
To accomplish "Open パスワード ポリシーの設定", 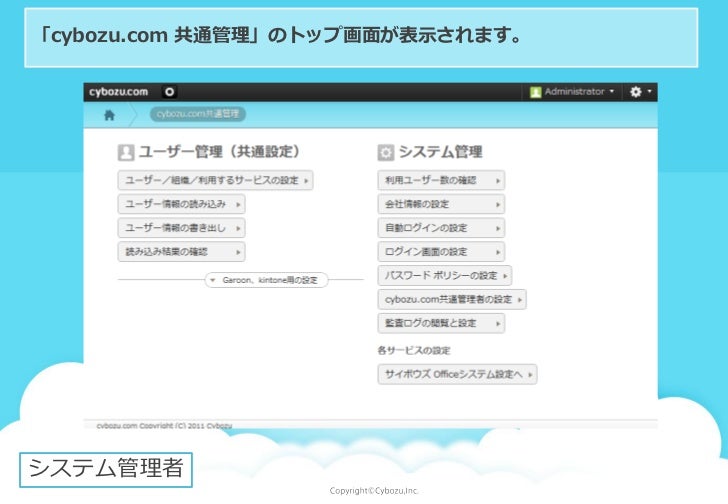I will pos(445,276).
